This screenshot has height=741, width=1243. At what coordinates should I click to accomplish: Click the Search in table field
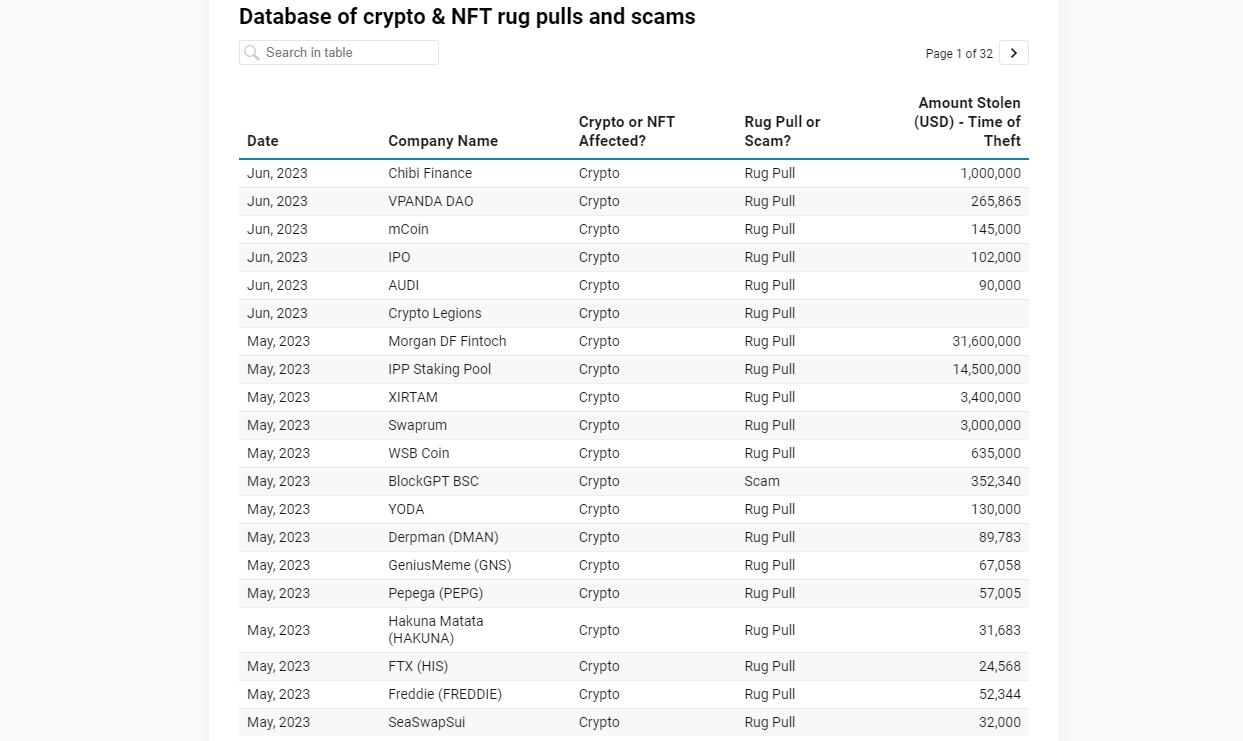(x=345, y=53)
